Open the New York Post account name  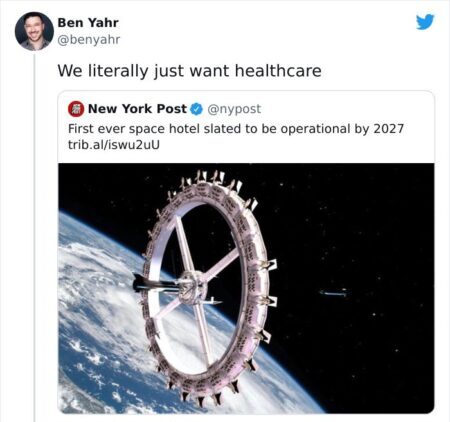pos(137,109)
